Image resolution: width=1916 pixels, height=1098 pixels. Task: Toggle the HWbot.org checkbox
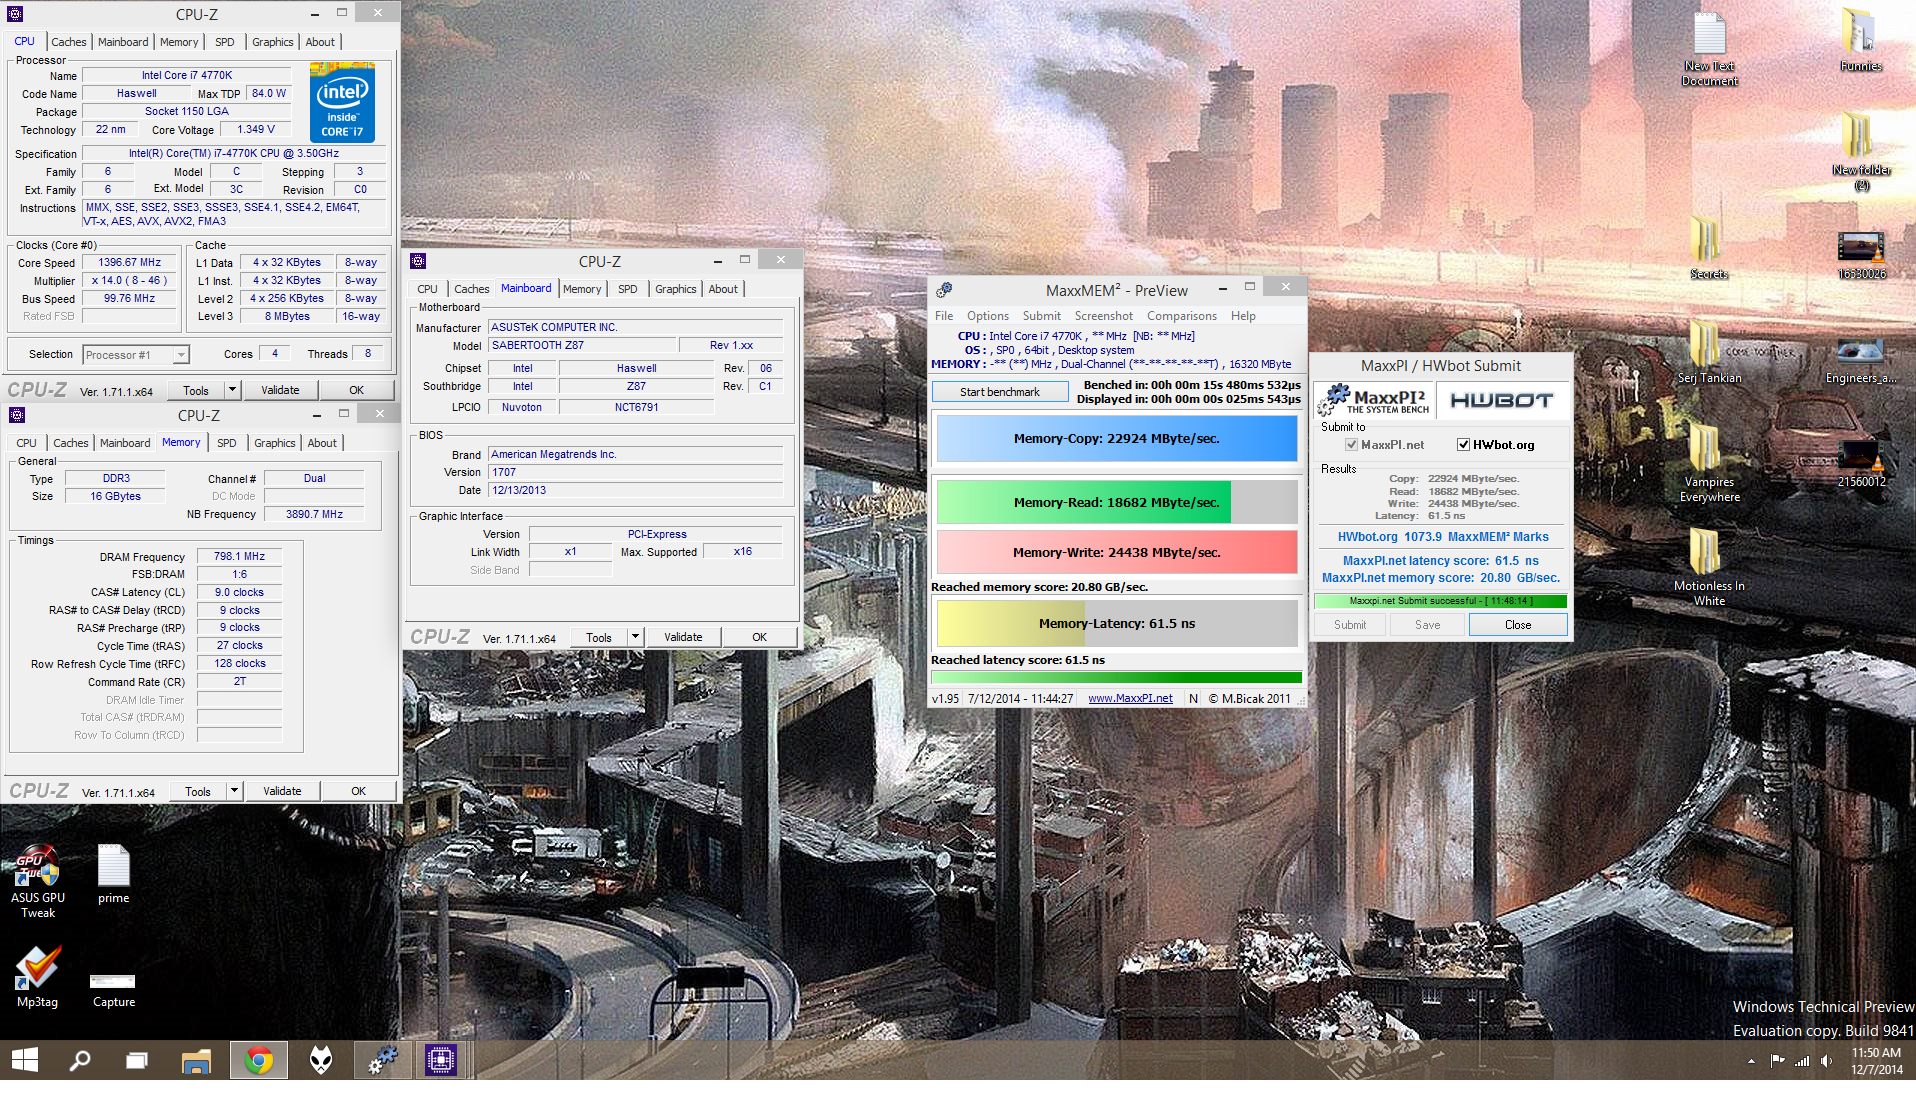point(1463,445)
